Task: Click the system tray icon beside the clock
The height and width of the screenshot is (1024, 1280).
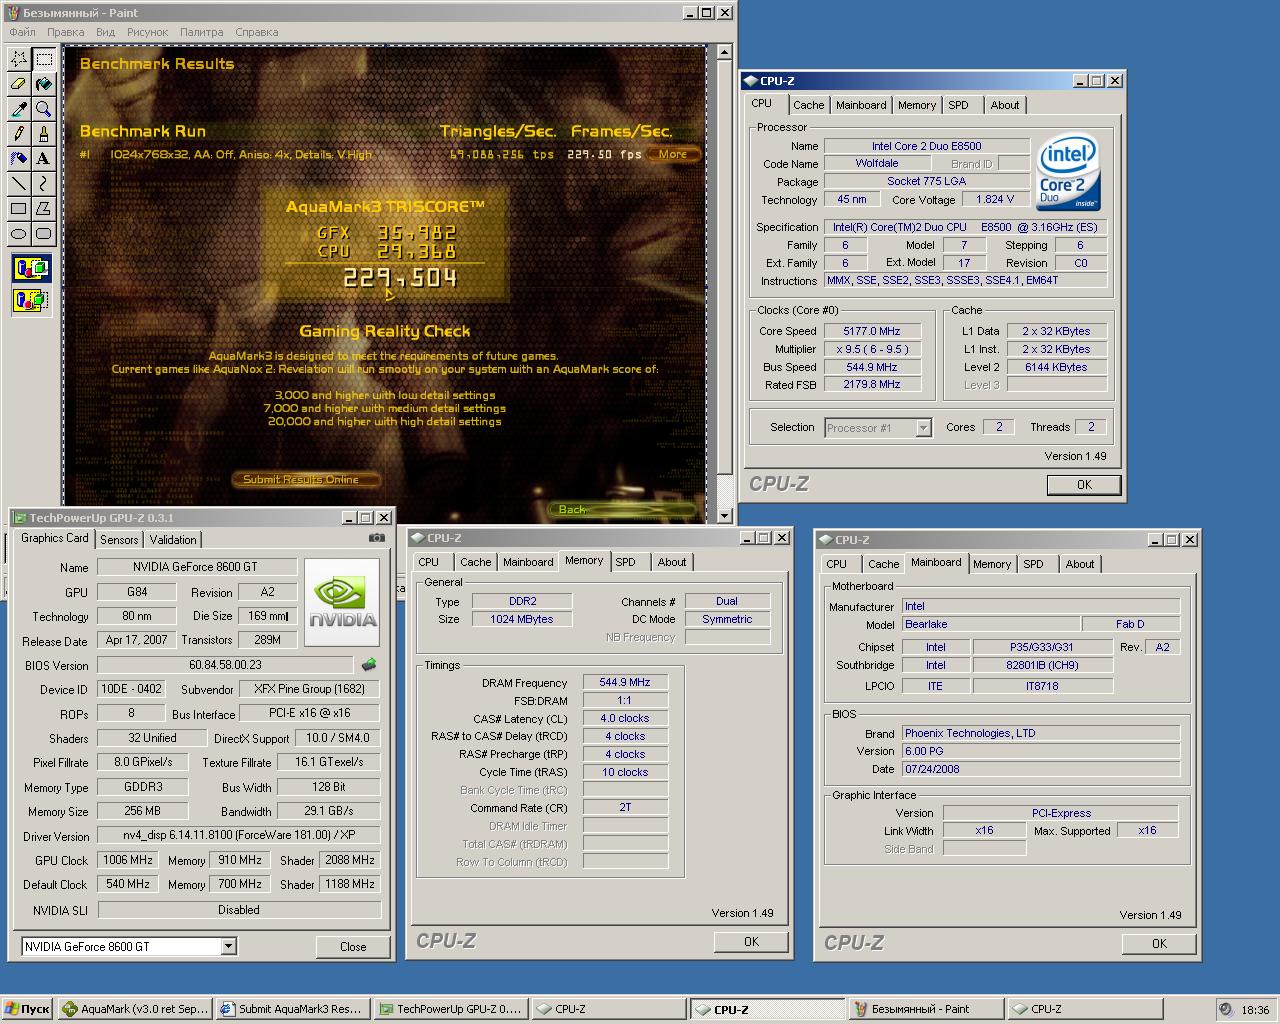Action: pyautogui.click(x=1226, y=1009)
